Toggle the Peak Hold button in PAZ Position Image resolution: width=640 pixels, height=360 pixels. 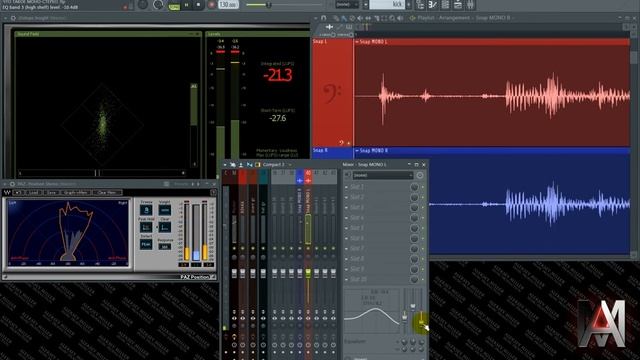(x=146, y=227)
